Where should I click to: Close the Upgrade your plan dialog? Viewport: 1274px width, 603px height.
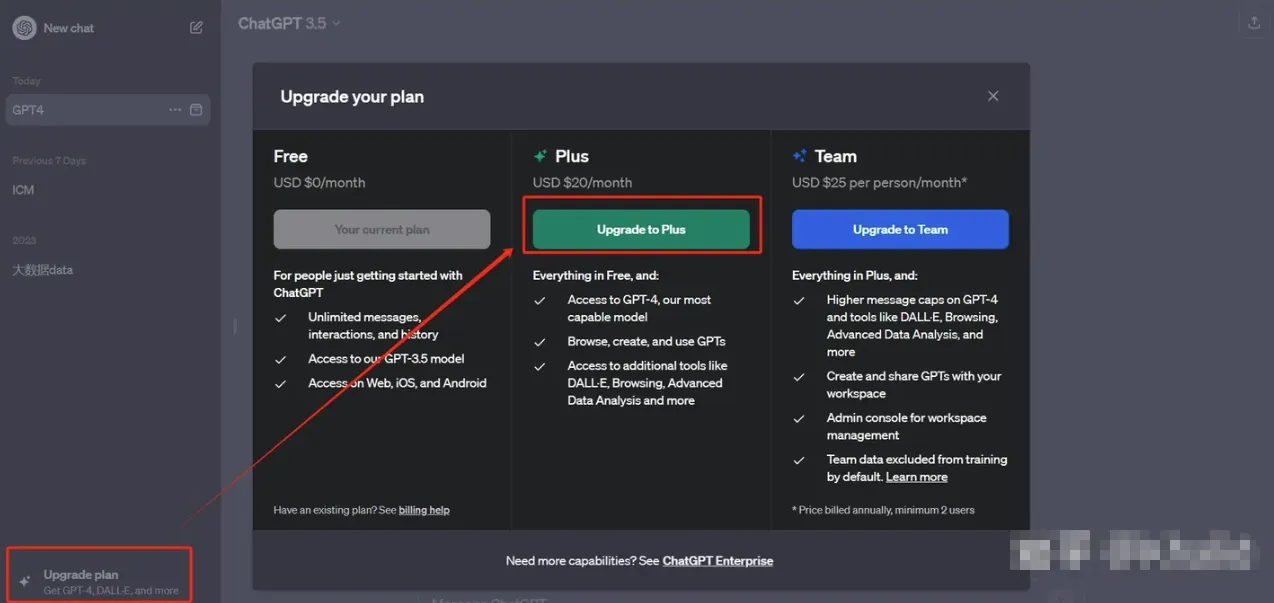tap(993, 96)
